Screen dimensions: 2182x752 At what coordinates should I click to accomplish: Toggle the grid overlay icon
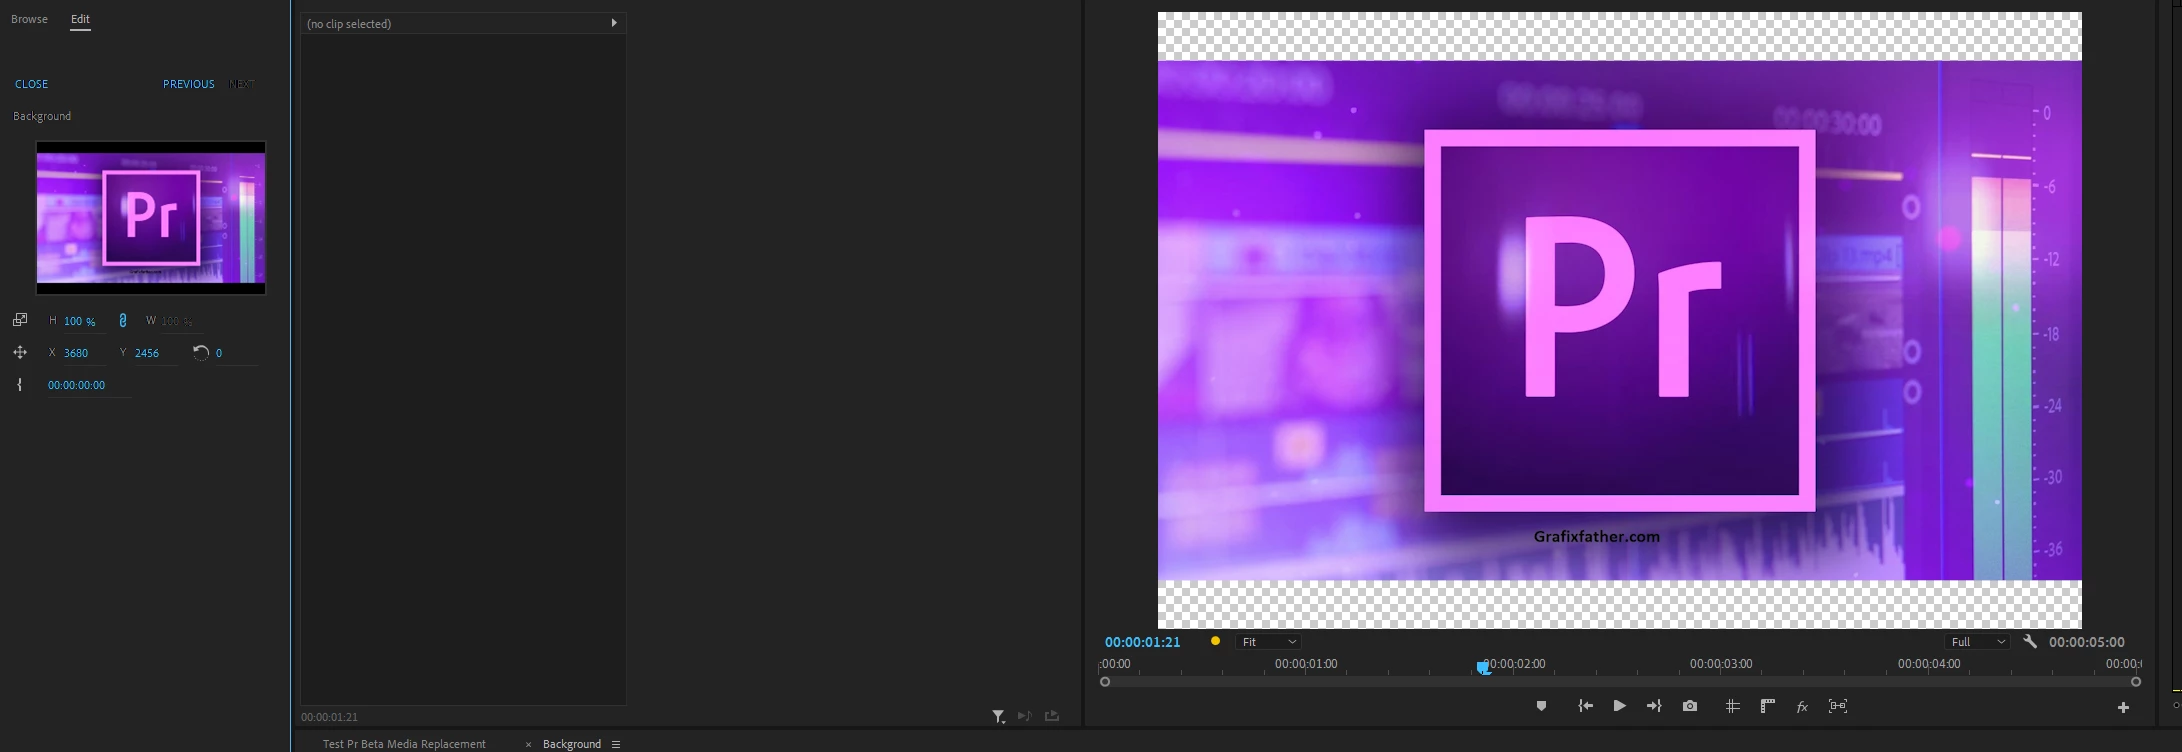[1733, 706]
